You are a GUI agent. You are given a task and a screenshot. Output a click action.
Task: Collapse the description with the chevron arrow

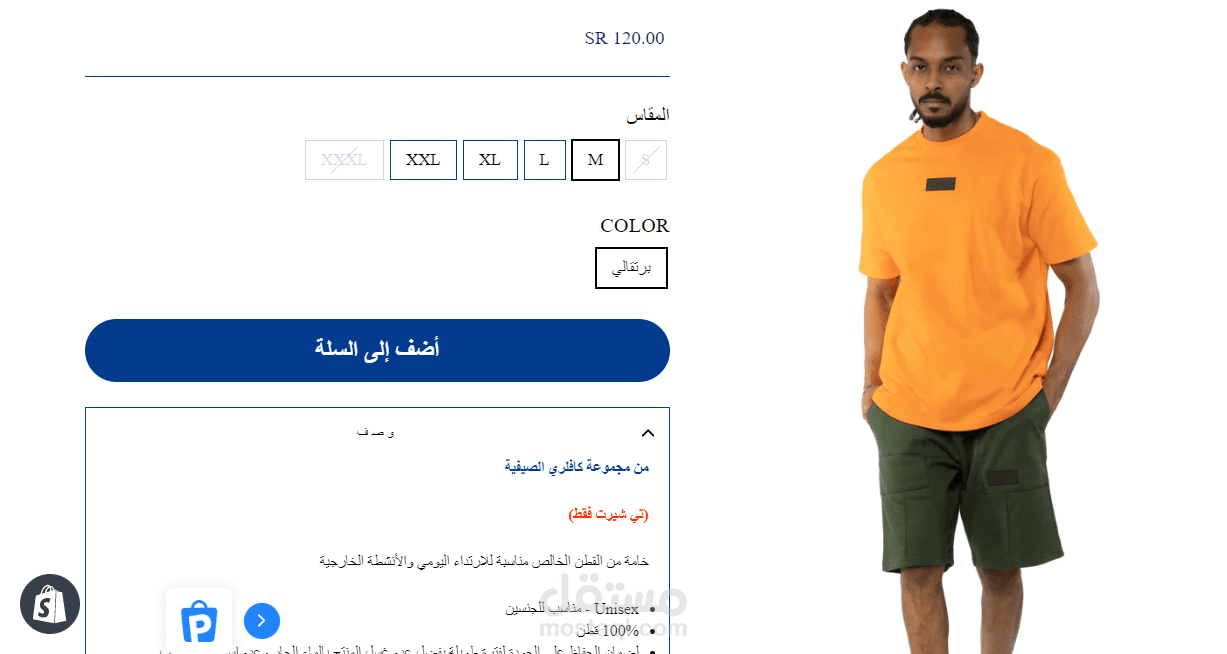(647, 433)
